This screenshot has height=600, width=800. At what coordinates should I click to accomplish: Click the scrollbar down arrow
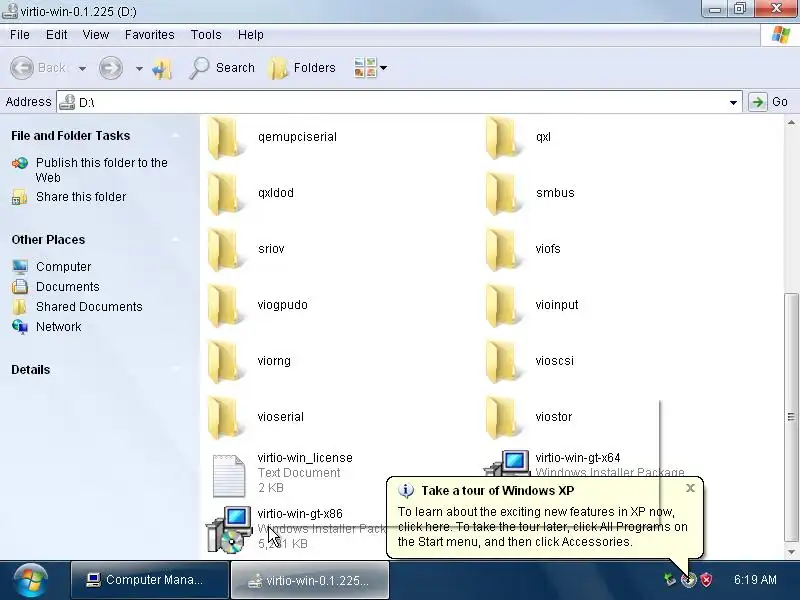[791, 552]
